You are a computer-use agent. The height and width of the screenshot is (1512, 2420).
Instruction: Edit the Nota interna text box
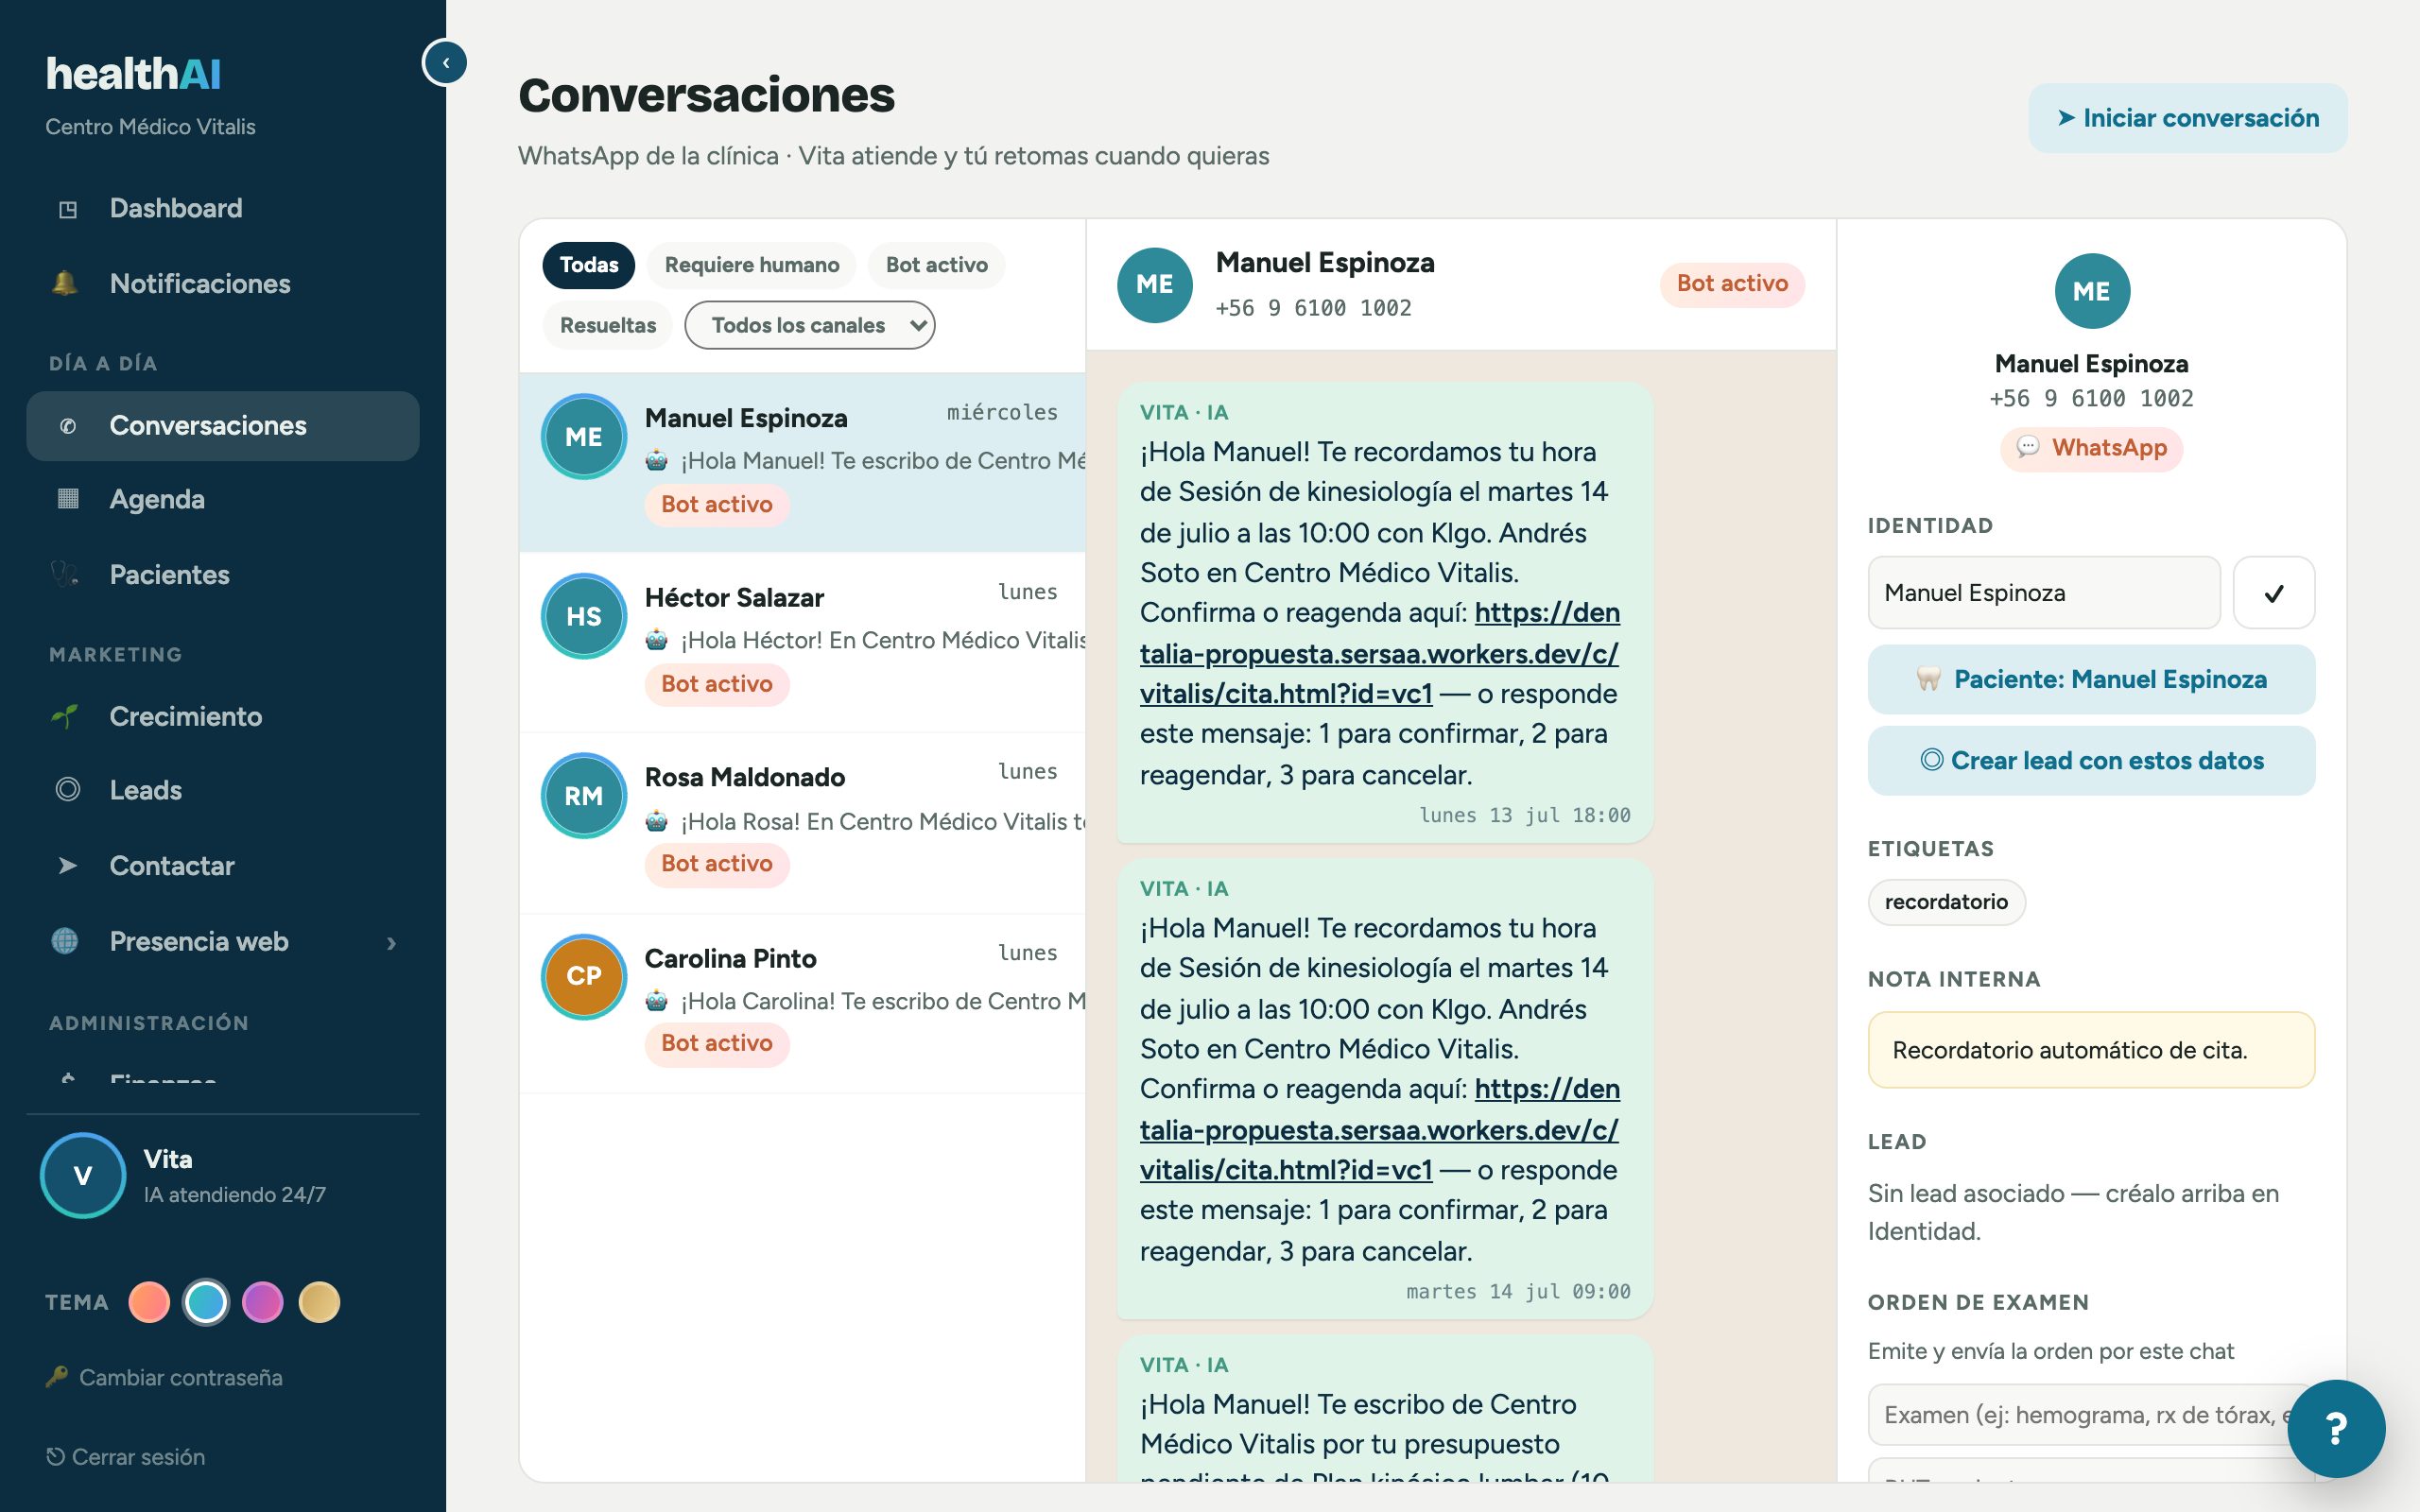point(2091,1050)
